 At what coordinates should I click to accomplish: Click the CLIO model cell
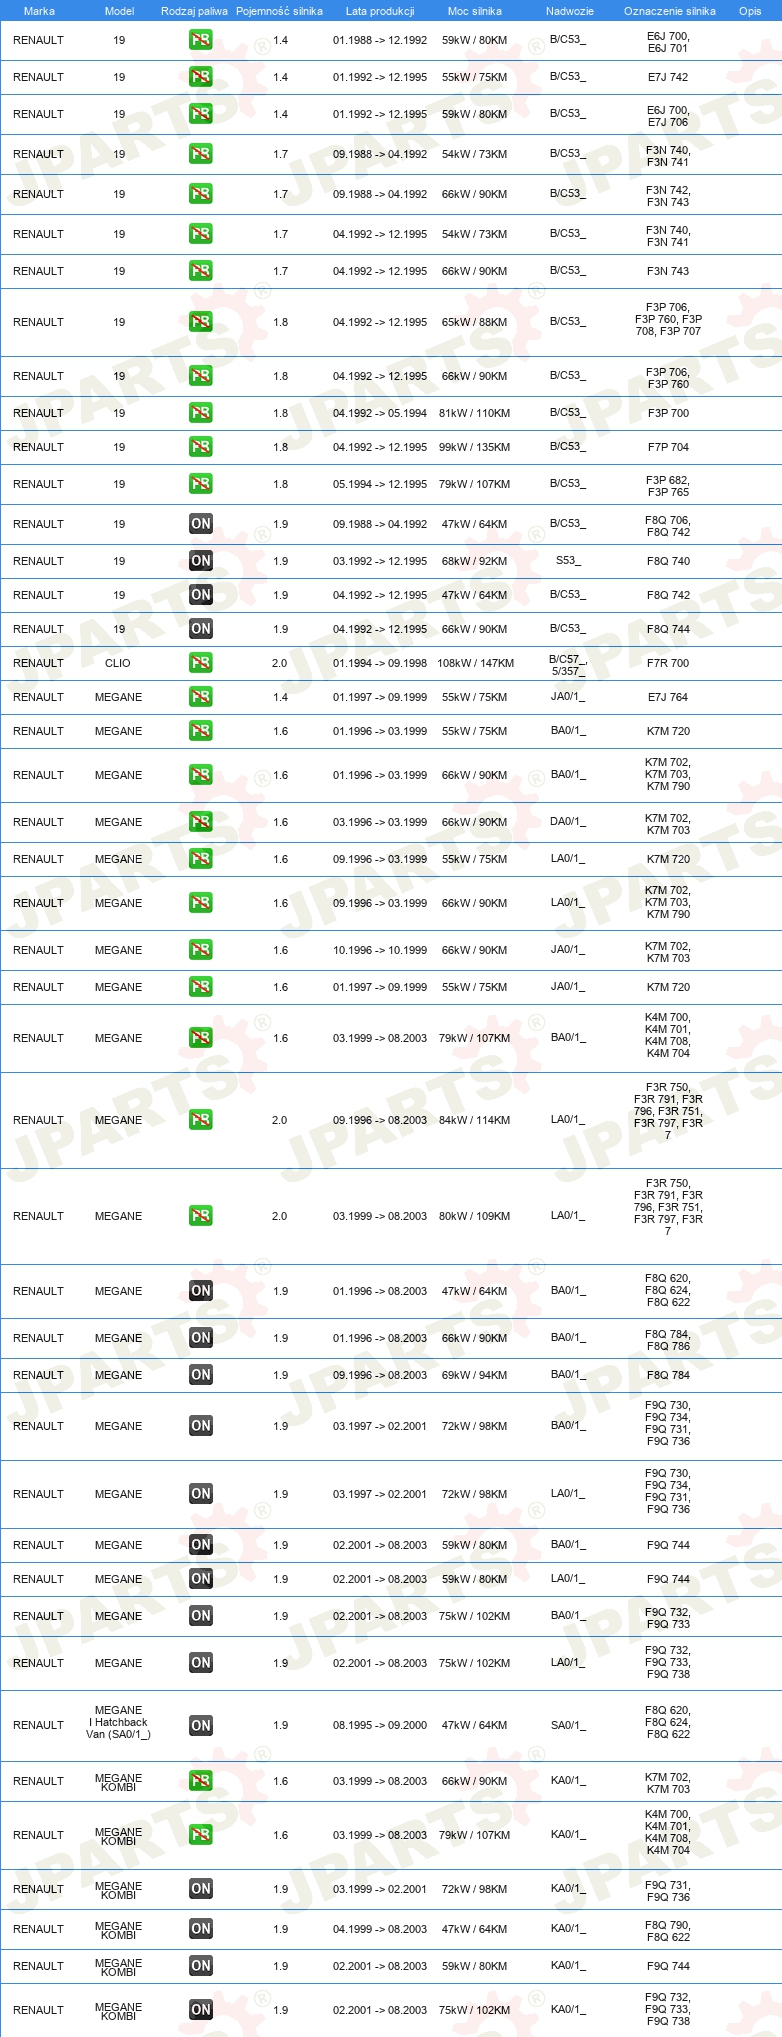tap(118, 663)
